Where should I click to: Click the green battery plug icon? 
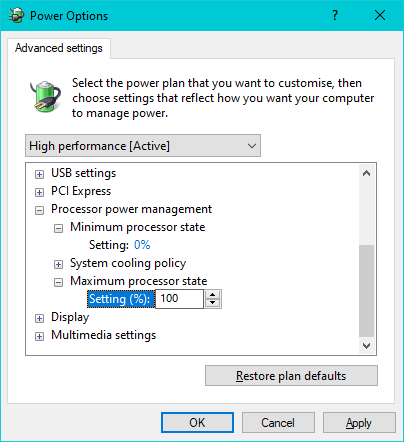coord(46,96)
